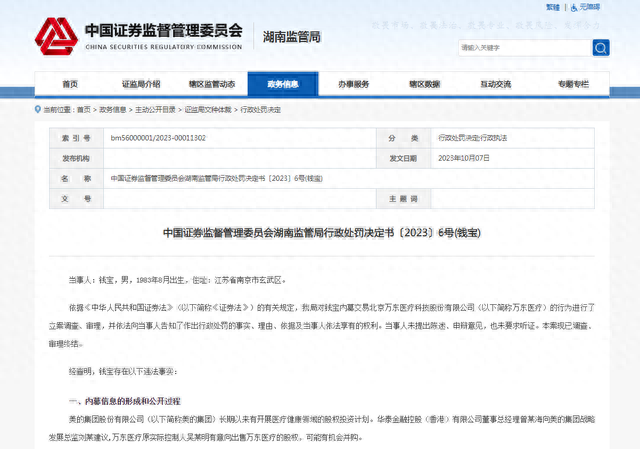Open the 互动交流 navigation tab
The height and width of the screenshot is (449, 640).
(x=496, y=84)
